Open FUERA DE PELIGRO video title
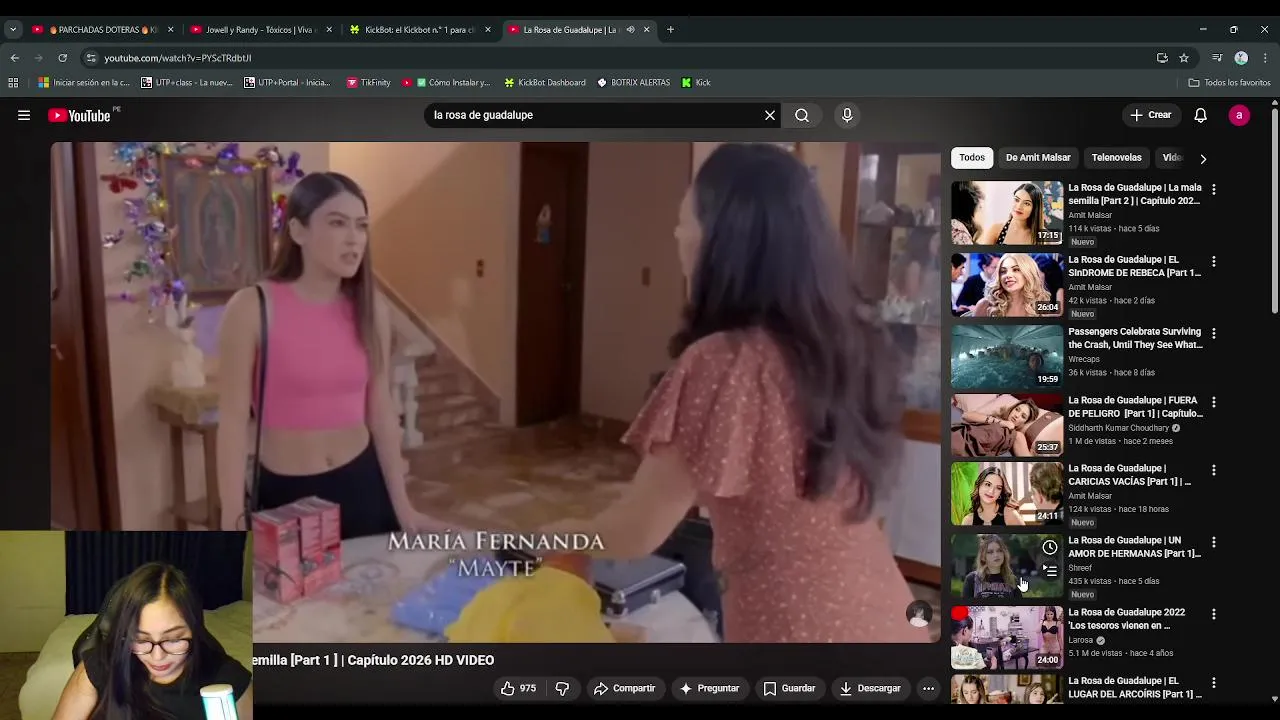Viewport: 1280px width, 720px height. click(x=1135, y=407)
